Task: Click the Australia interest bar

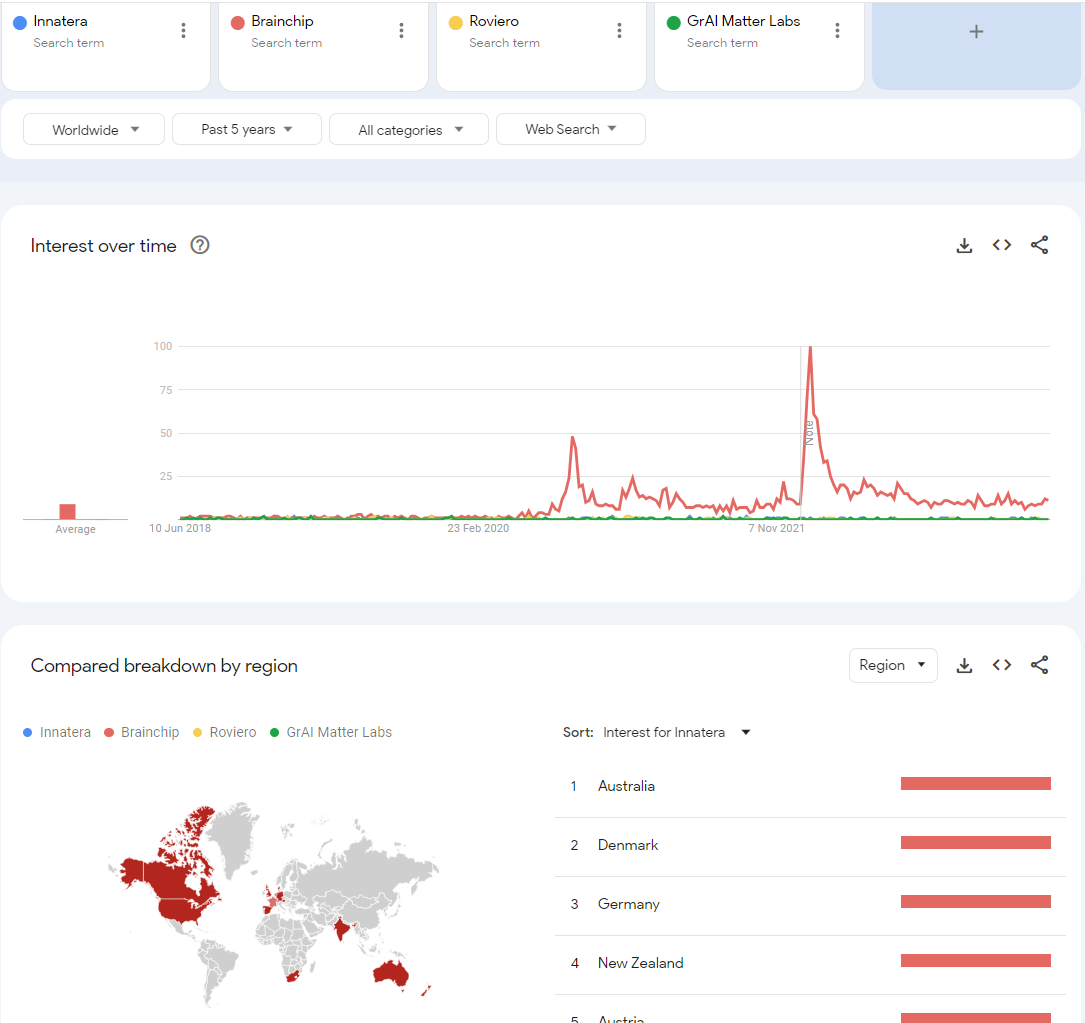Action: click(x=976, y=784)
